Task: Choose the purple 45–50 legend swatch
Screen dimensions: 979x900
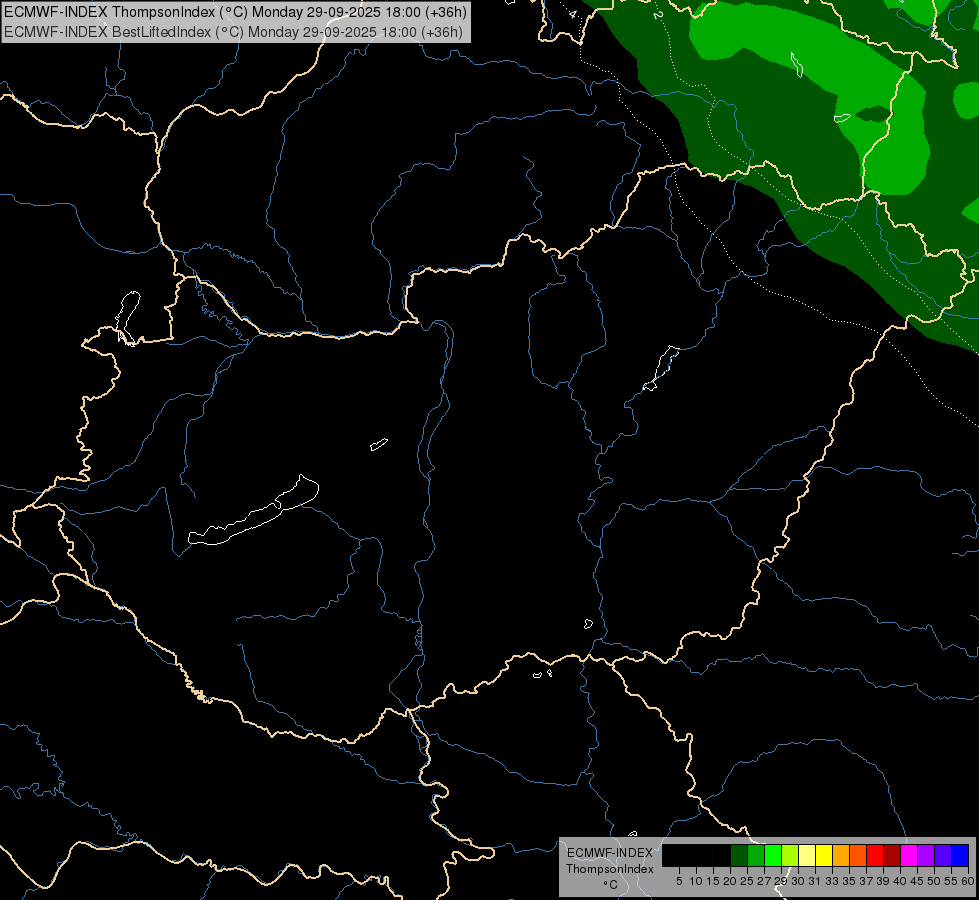Action: tap(925, 856)
